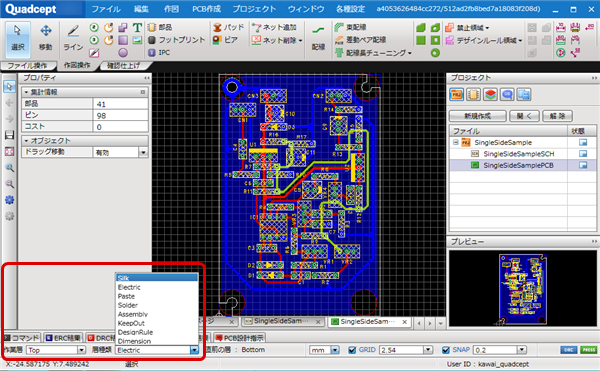Click ネット追加 (Add Net)
Image resolution: width=600 pixels, height=371 pixels.
[274, 27]
